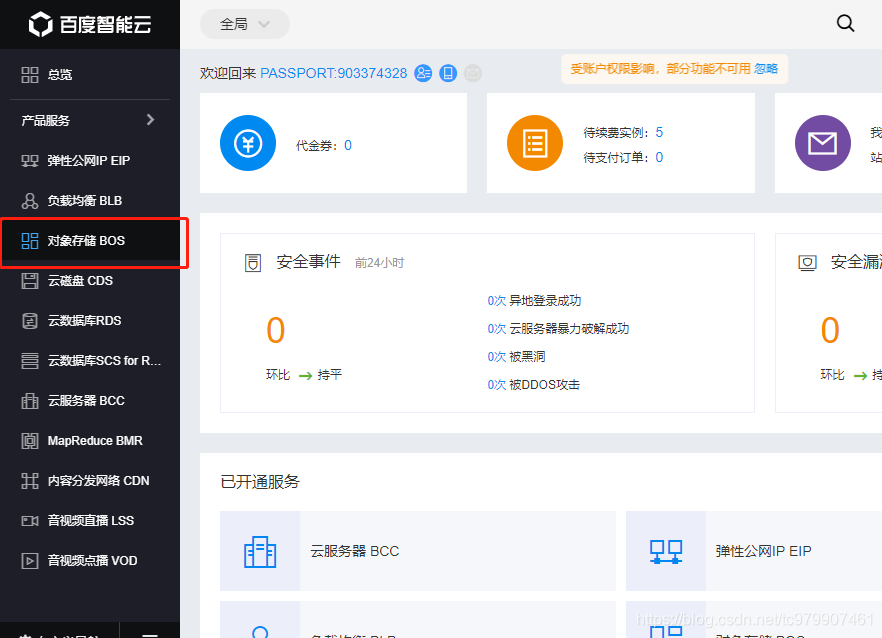Open the 弹性公网IP EIP service card

754,551
